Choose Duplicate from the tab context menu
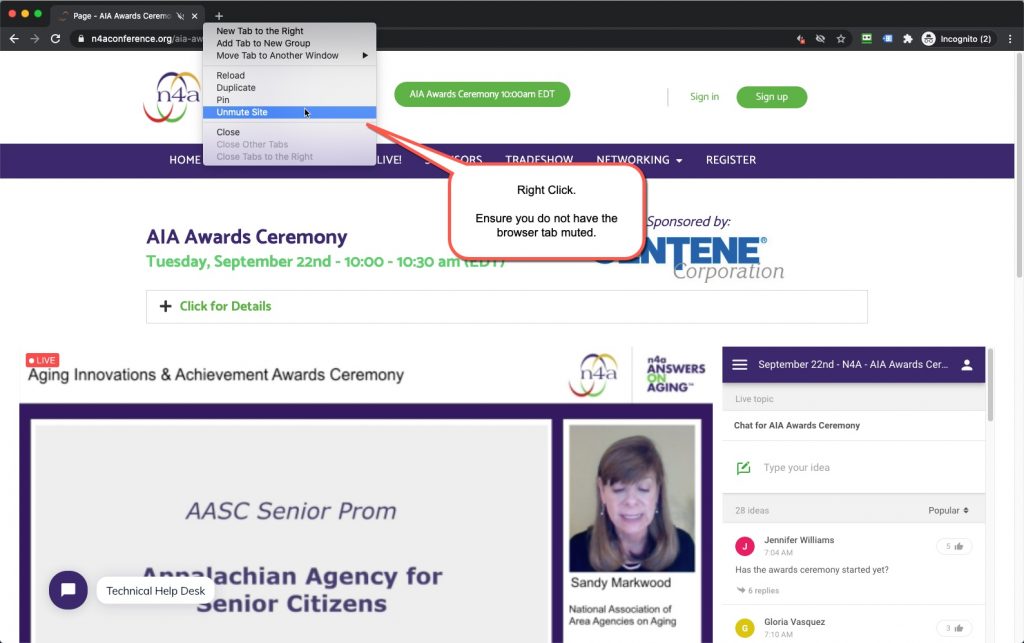This screenshot has width=1024, height=643. (236, 88)
